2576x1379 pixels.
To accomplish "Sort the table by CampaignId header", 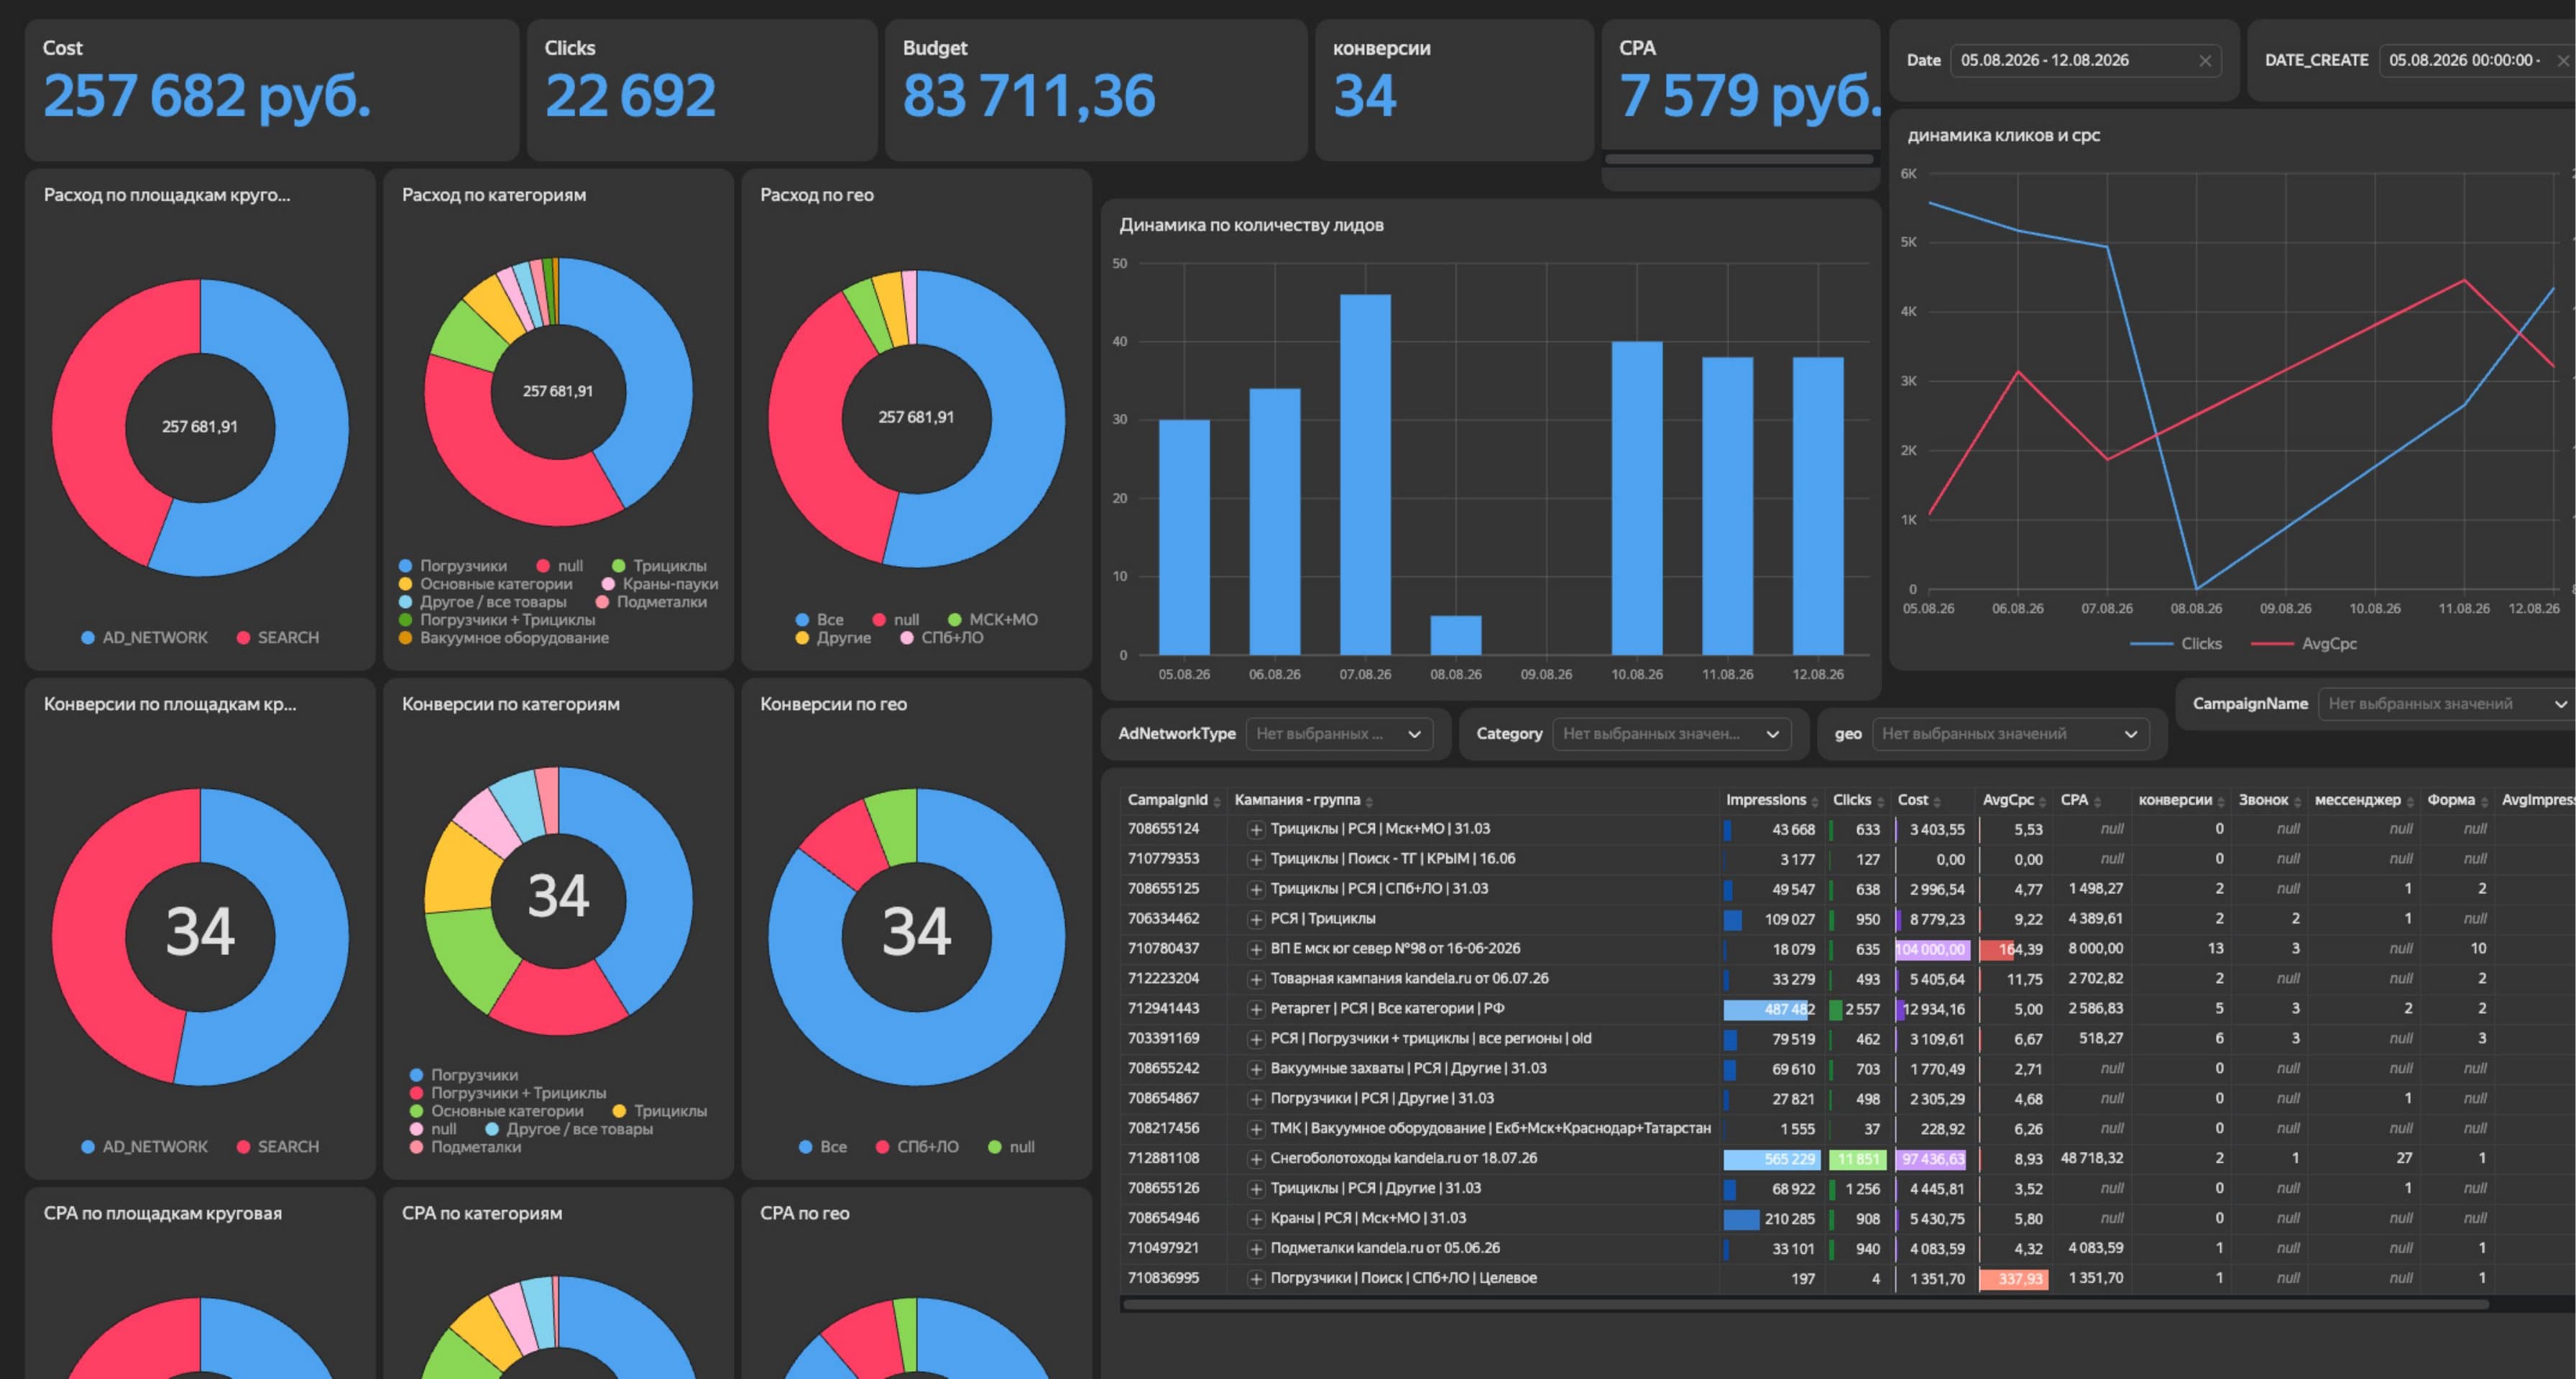I will coord(1173,800).
